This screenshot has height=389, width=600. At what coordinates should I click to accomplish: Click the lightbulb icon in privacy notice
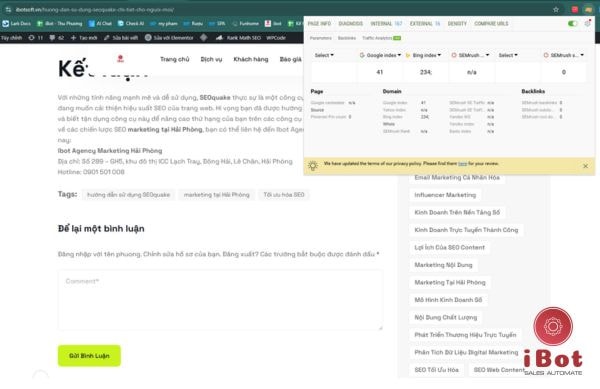[x=313, y=166]
